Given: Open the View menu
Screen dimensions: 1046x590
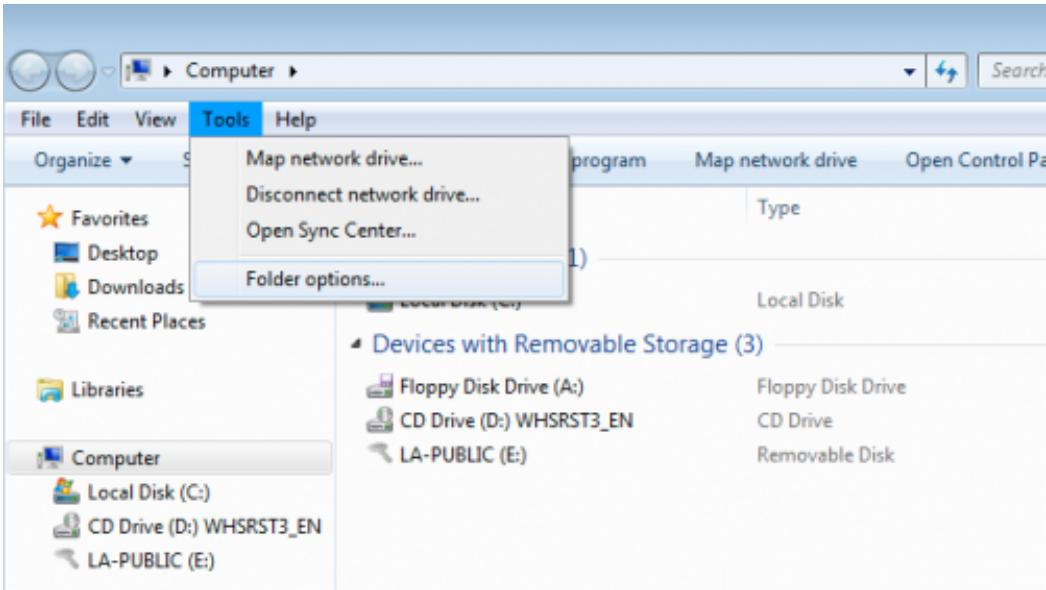Looking at the screenshot, I should [155, 119].
